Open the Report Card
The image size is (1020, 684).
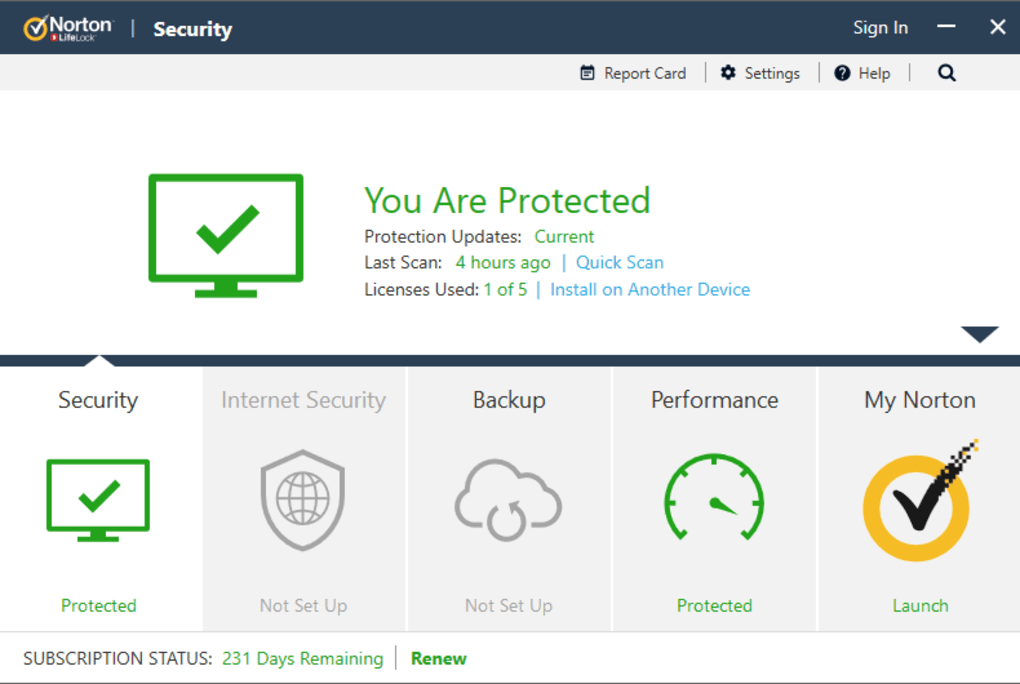click(x=634, y=73)
